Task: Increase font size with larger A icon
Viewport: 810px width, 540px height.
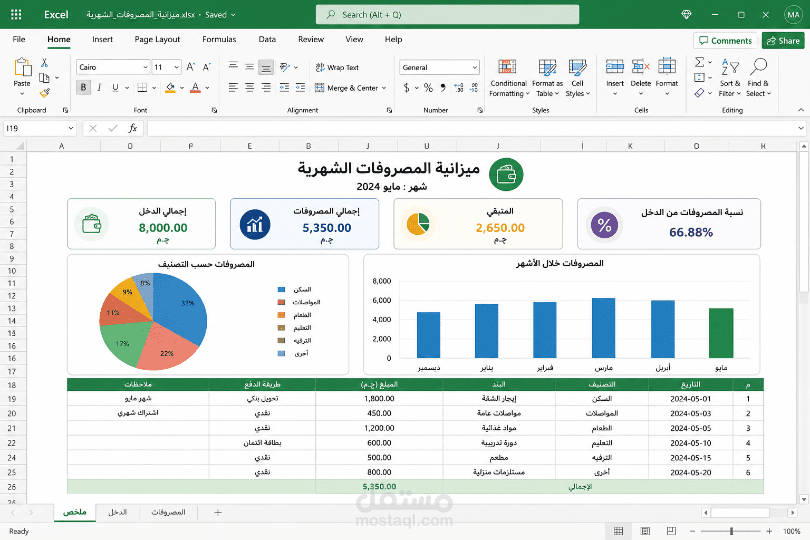Action: tap(191, 67)
